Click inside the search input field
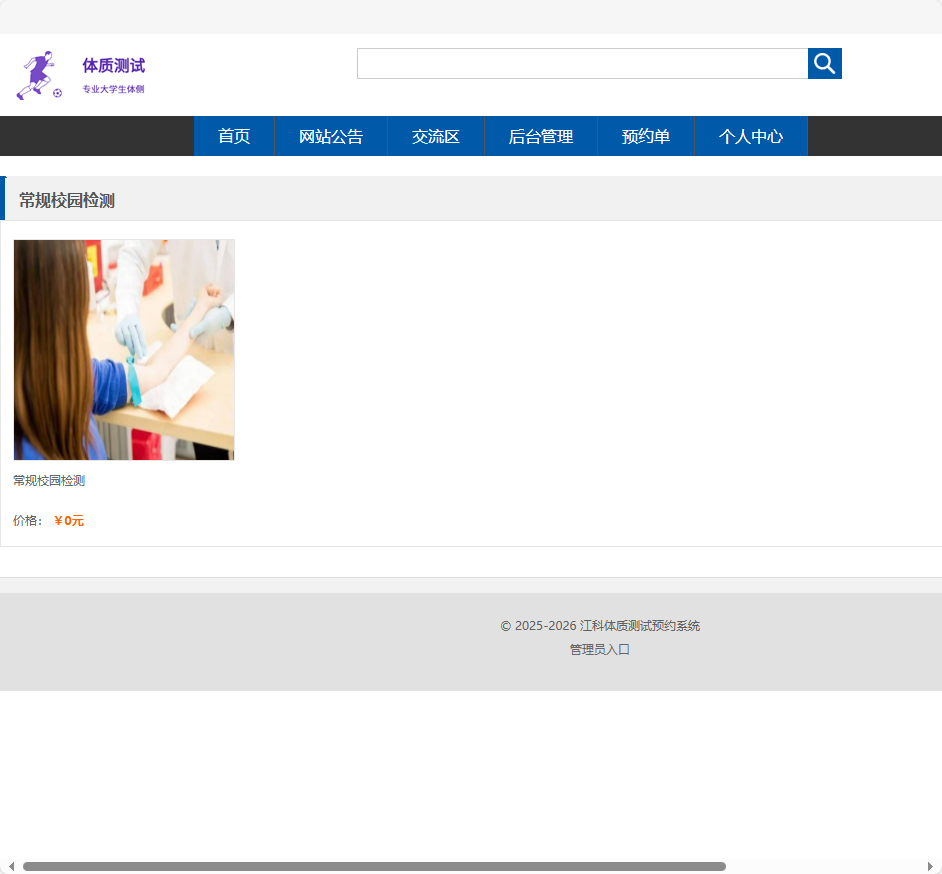 coord(580,63)
